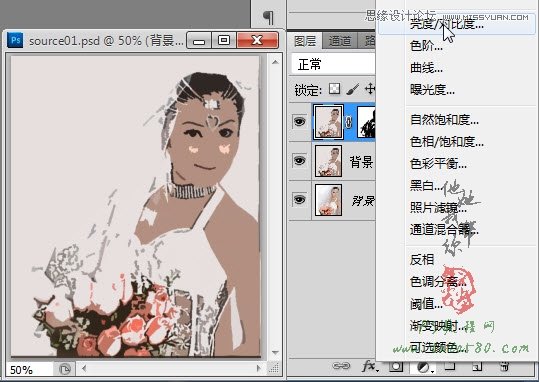Choose 反相 from the adjustment menu

pos(422,260)
